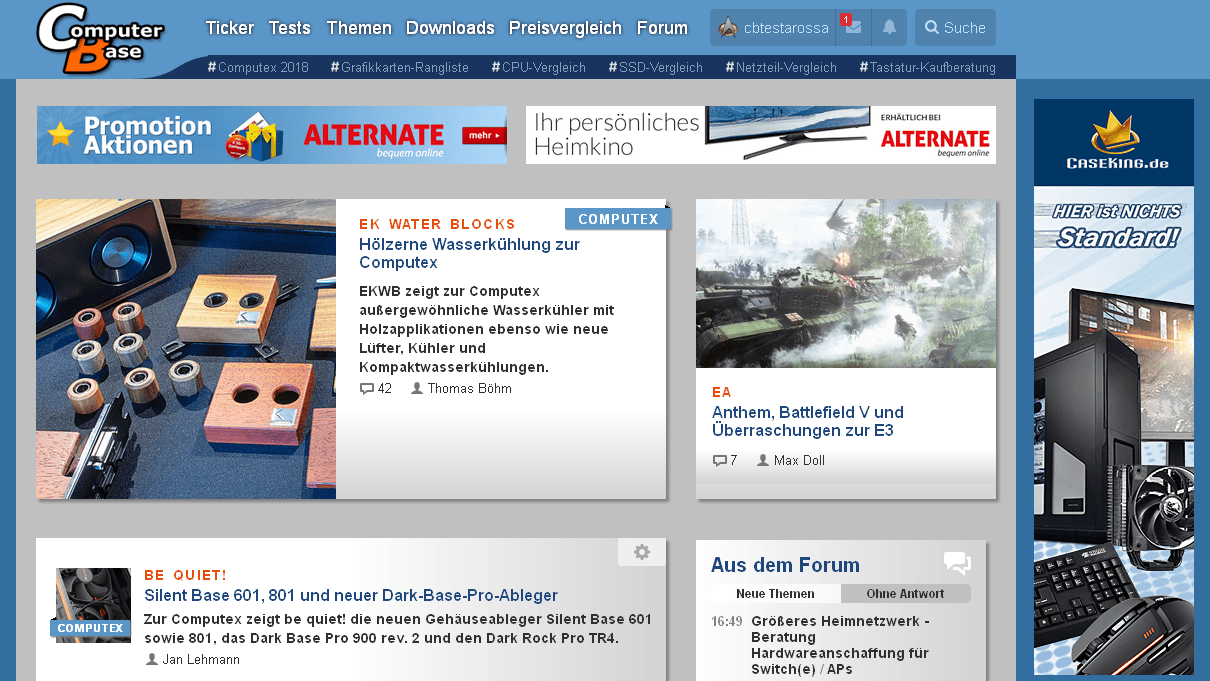Open forum thread Größeres Heimnetzwerk Beratung
Screen dimensions: 1210x681
click(841, 645)
